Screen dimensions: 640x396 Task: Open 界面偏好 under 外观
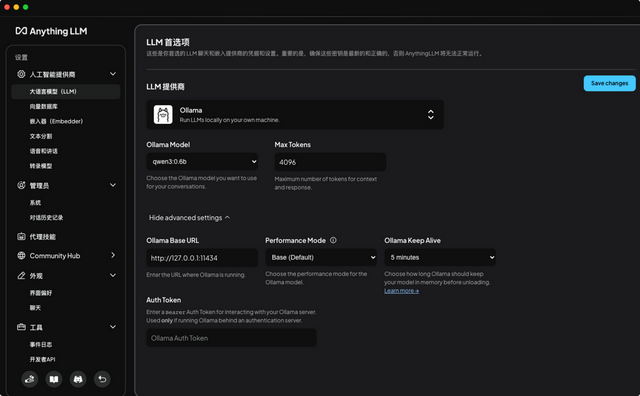(x=40, y=293)
